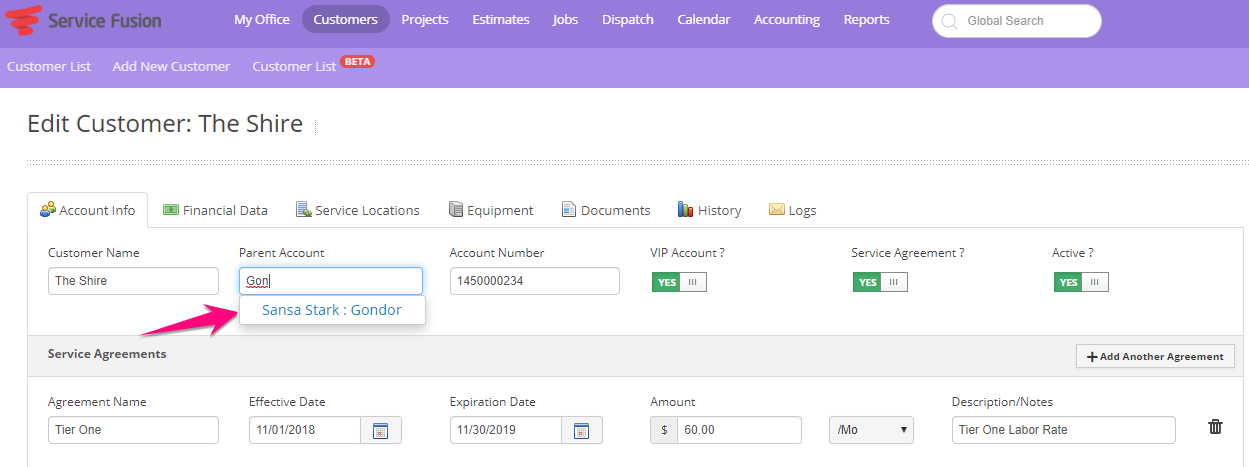This screenshot has height=467, width=1249.
Task: Switch to the Financial Data tab
Action: coord(215,210)
